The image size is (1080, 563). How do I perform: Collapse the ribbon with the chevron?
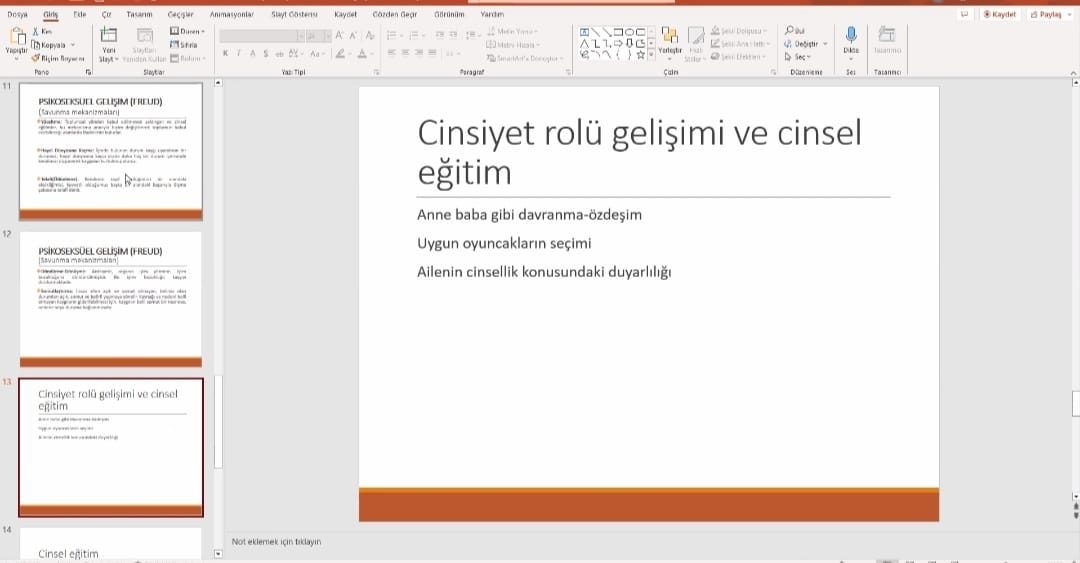1073,72
